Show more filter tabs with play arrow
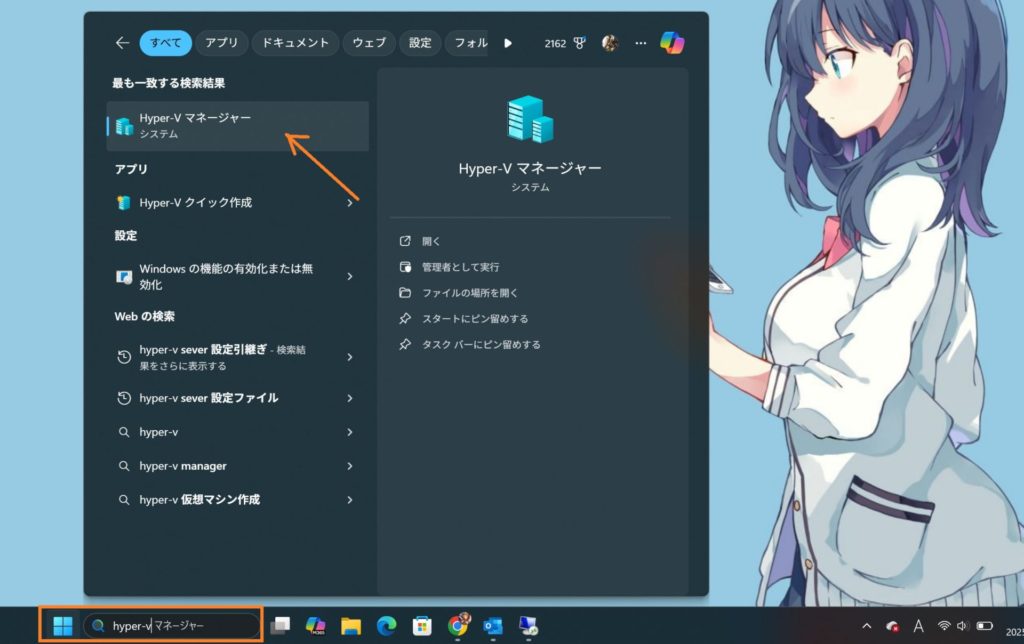 pos(508,43)
